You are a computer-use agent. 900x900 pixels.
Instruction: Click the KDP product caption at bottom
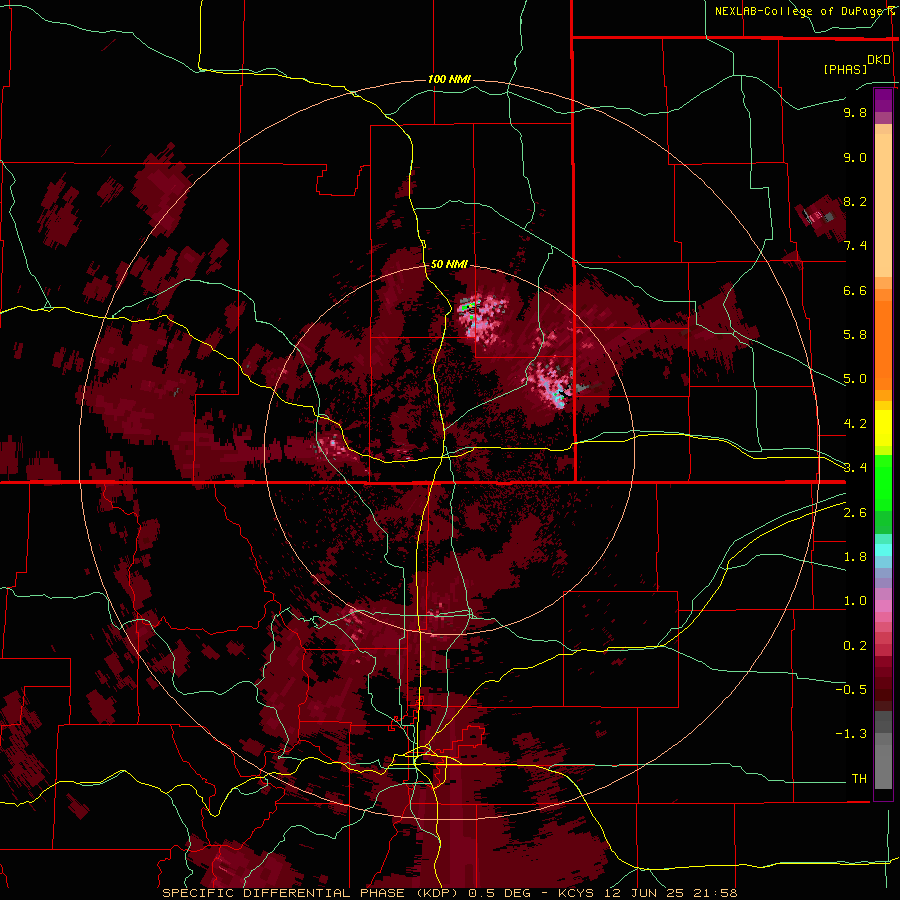(449, 893)
